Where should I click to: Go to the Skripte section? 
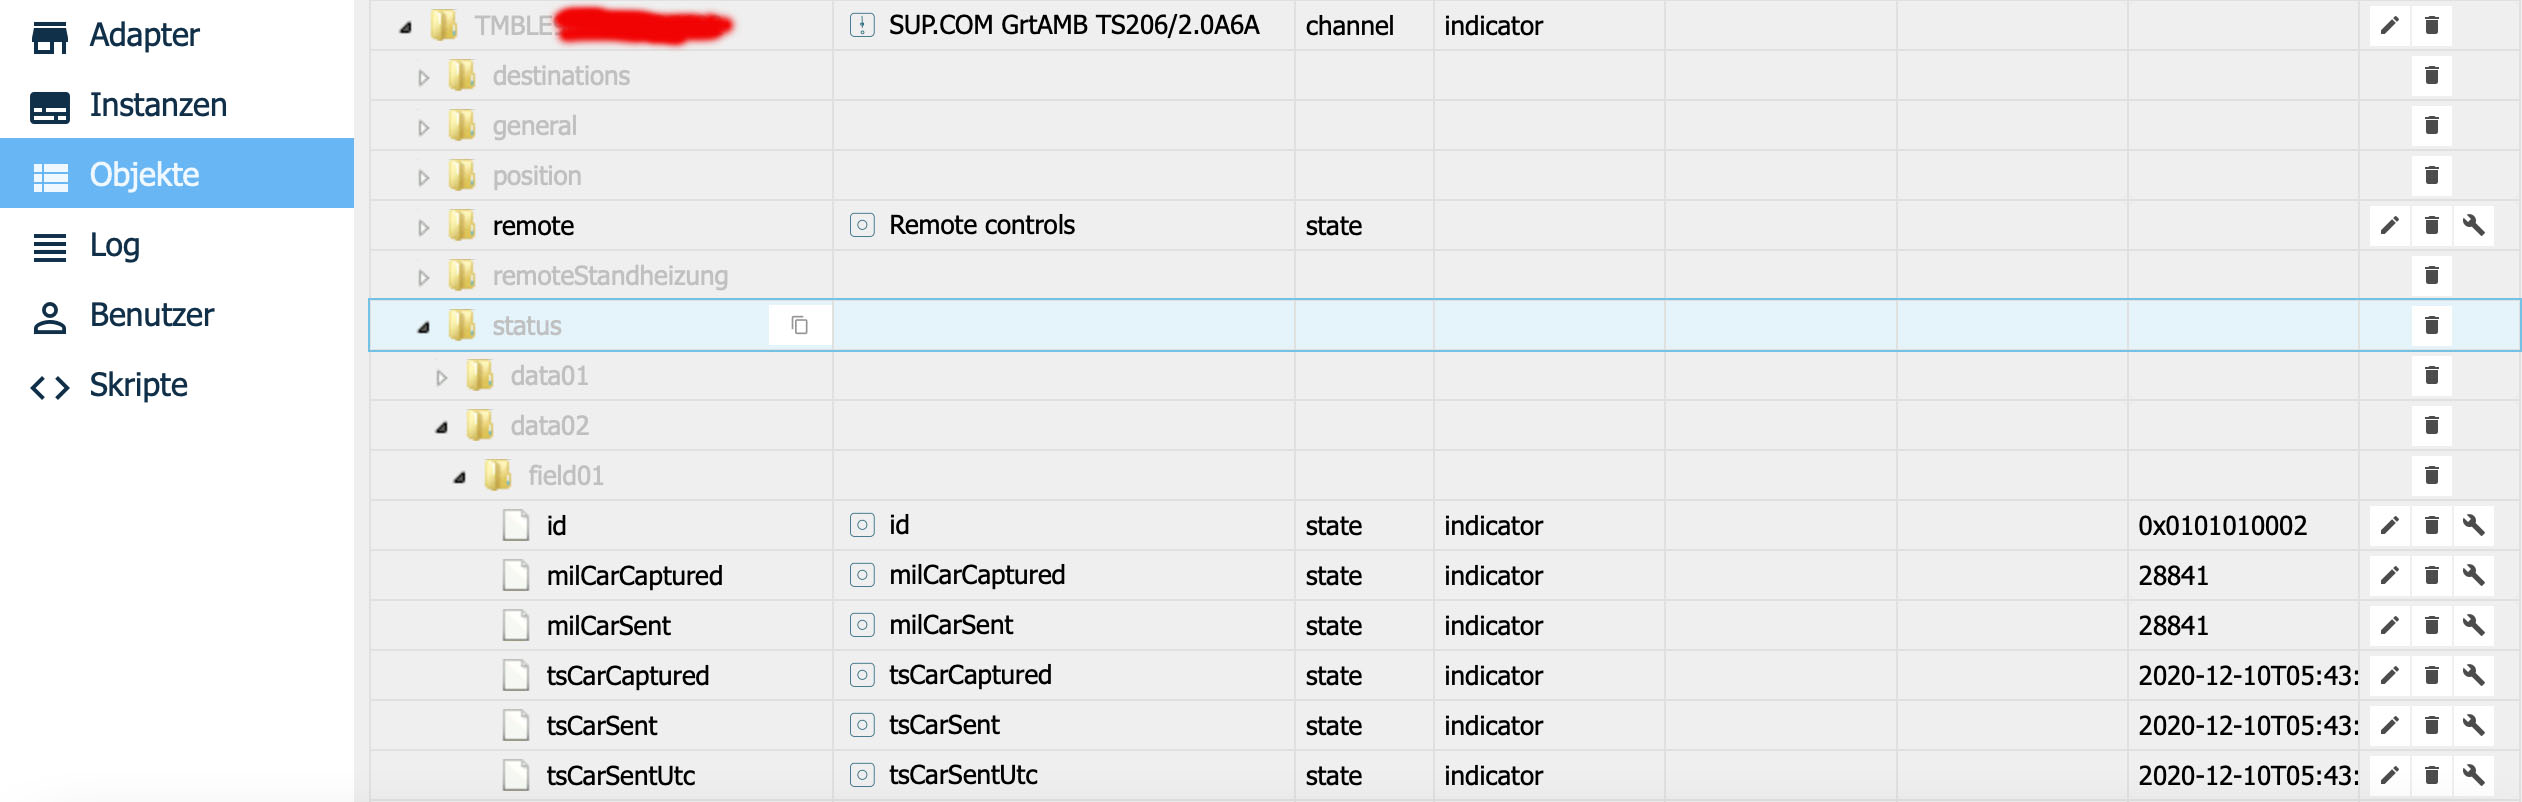click(x=138, y=385)
